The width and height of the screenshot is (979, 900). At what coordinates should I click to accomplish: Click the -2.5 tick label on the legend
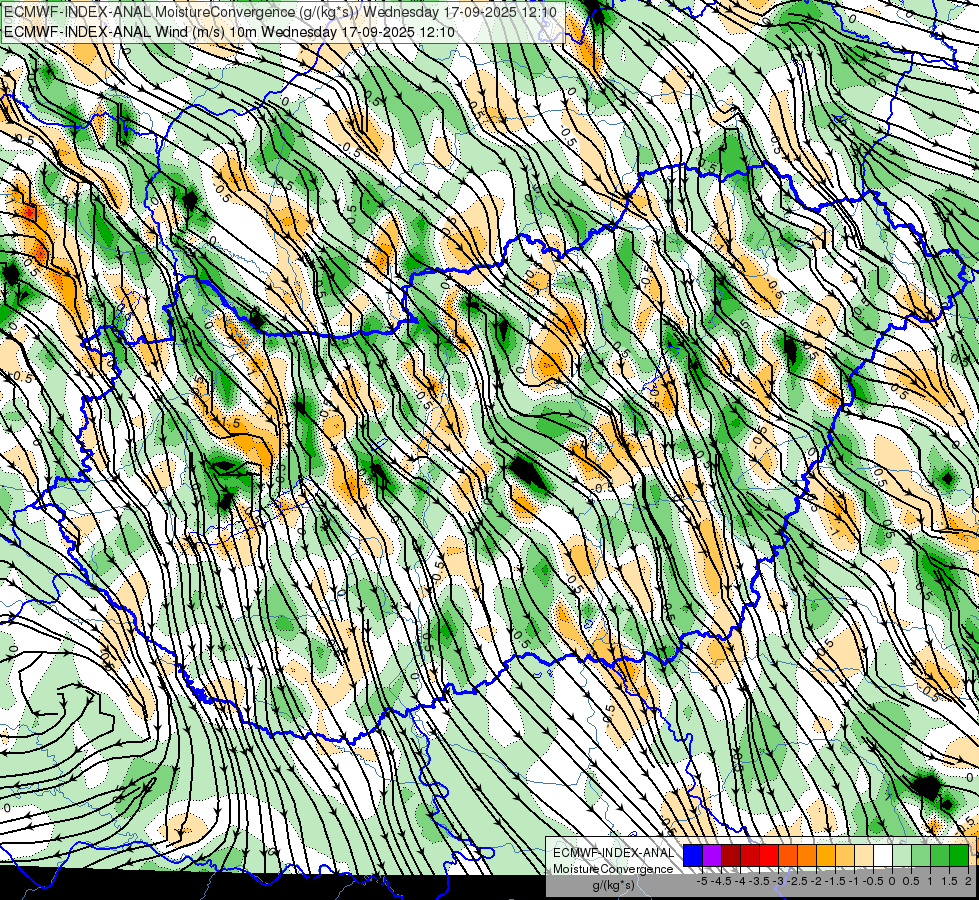click(x=797, y=881)
